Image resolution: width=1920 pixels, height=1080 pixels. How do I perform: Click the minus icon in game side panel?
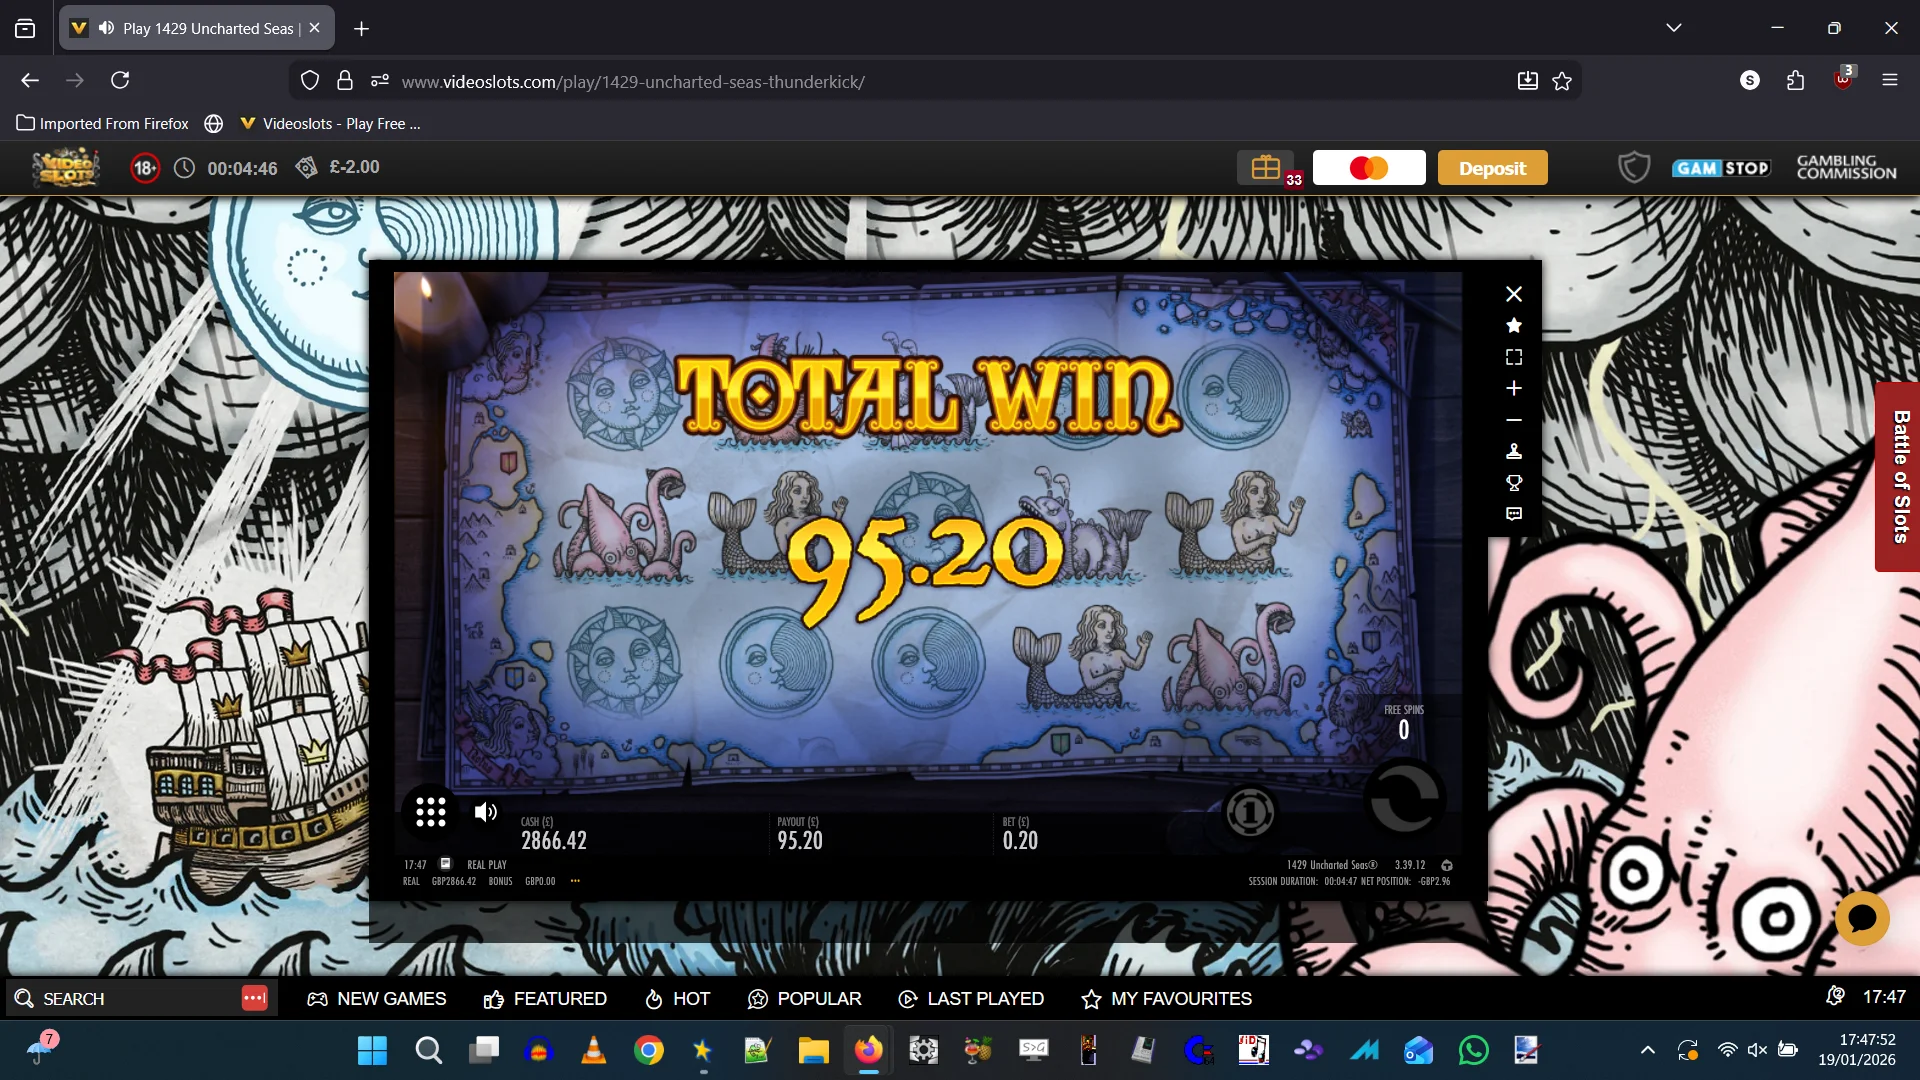pyautogui.click(x=1514, y=420)
